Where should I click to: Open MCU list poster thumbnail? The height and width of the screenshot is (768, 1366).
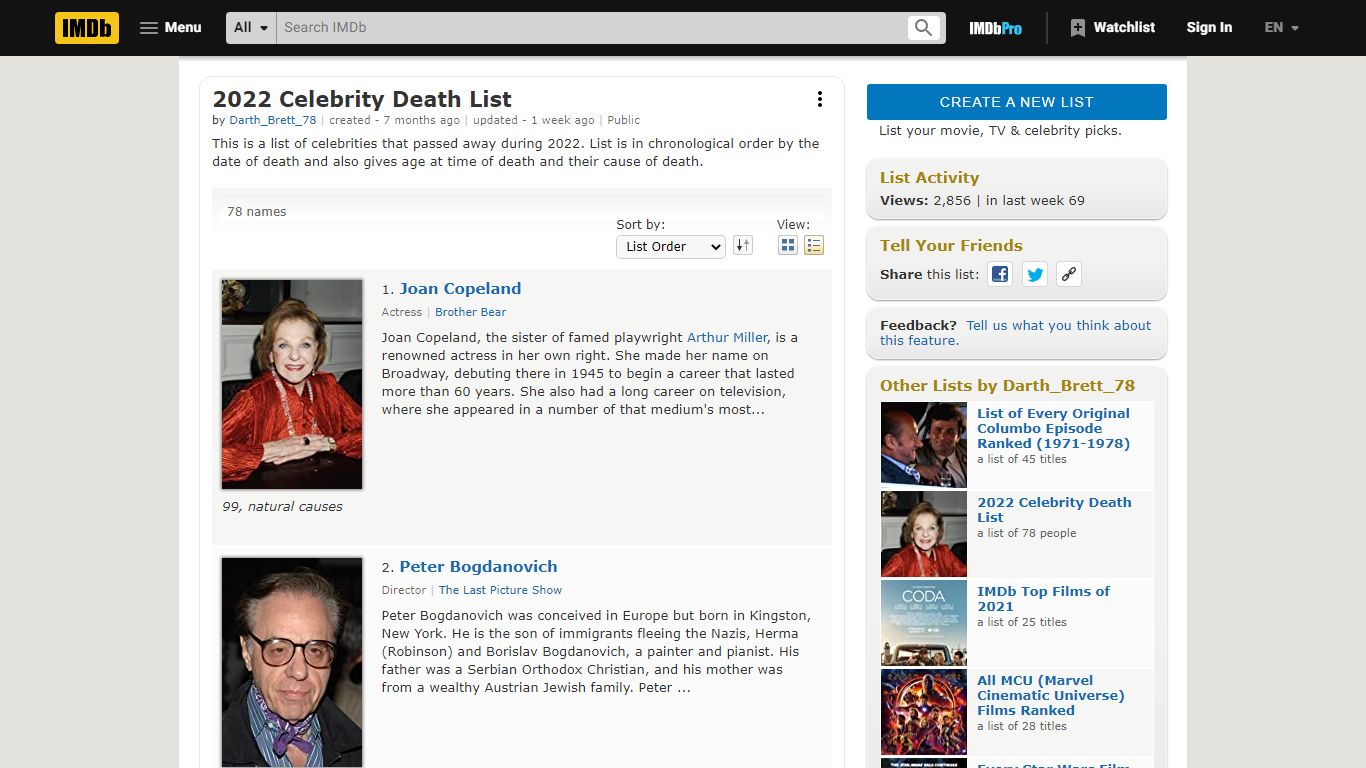click(x=924, y=712)
